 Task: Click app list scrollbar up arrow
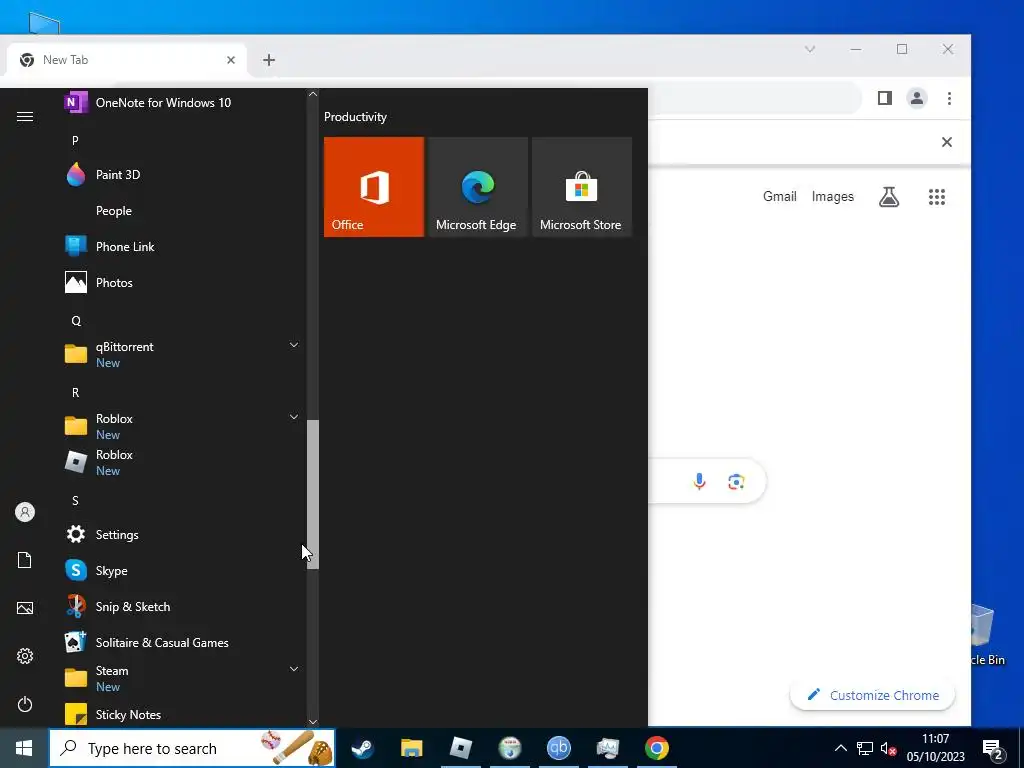tap(313, 94)
